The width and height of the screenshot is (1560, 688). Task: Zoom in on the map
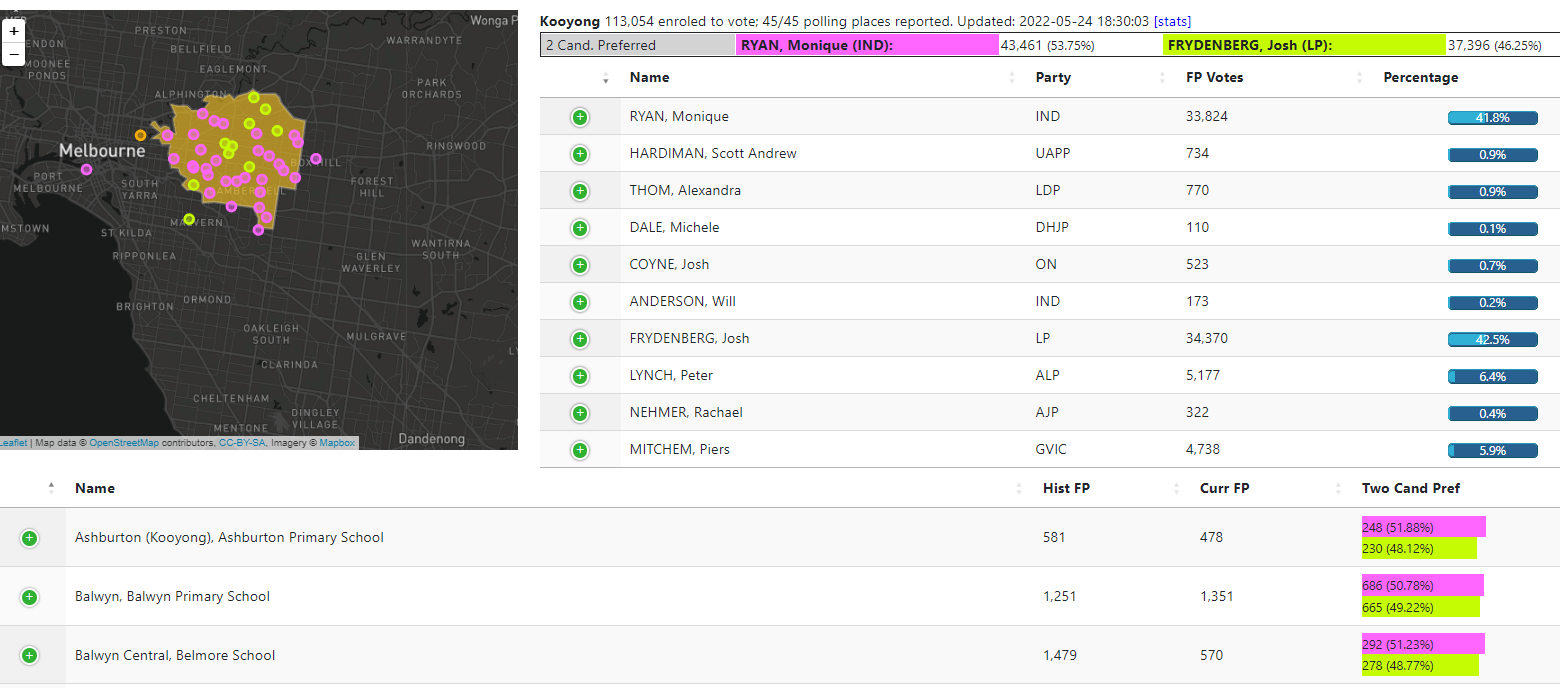click(x=14, y=31)
